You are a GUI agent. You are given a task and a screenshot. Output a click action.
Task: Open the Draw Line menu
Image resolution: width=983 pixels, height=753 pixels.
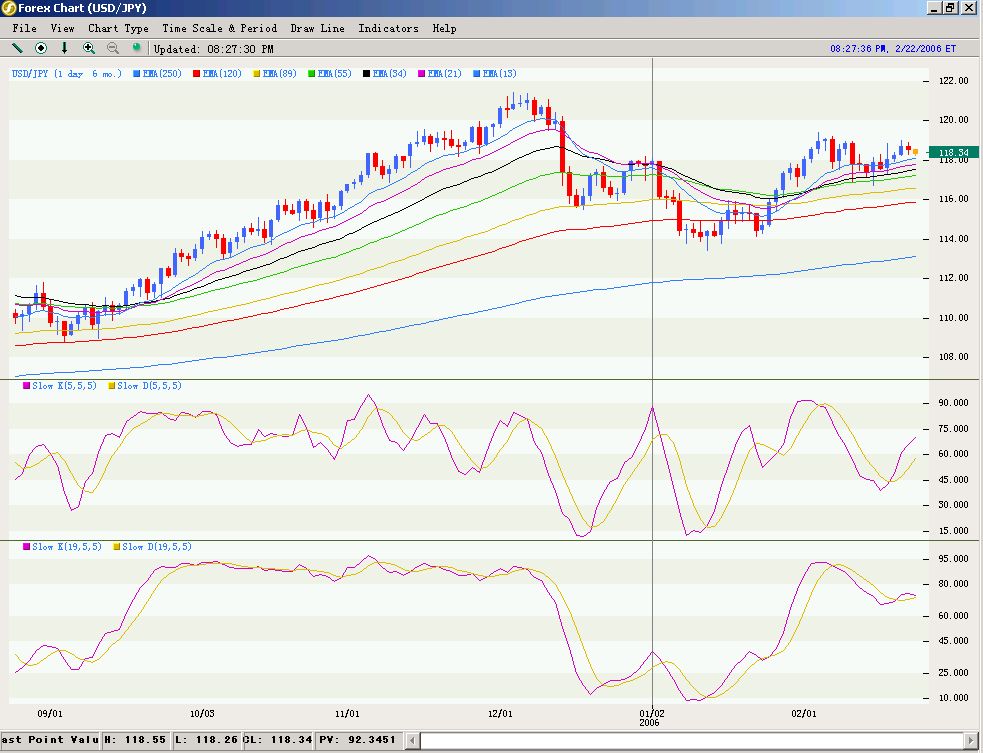pos(317,28)
